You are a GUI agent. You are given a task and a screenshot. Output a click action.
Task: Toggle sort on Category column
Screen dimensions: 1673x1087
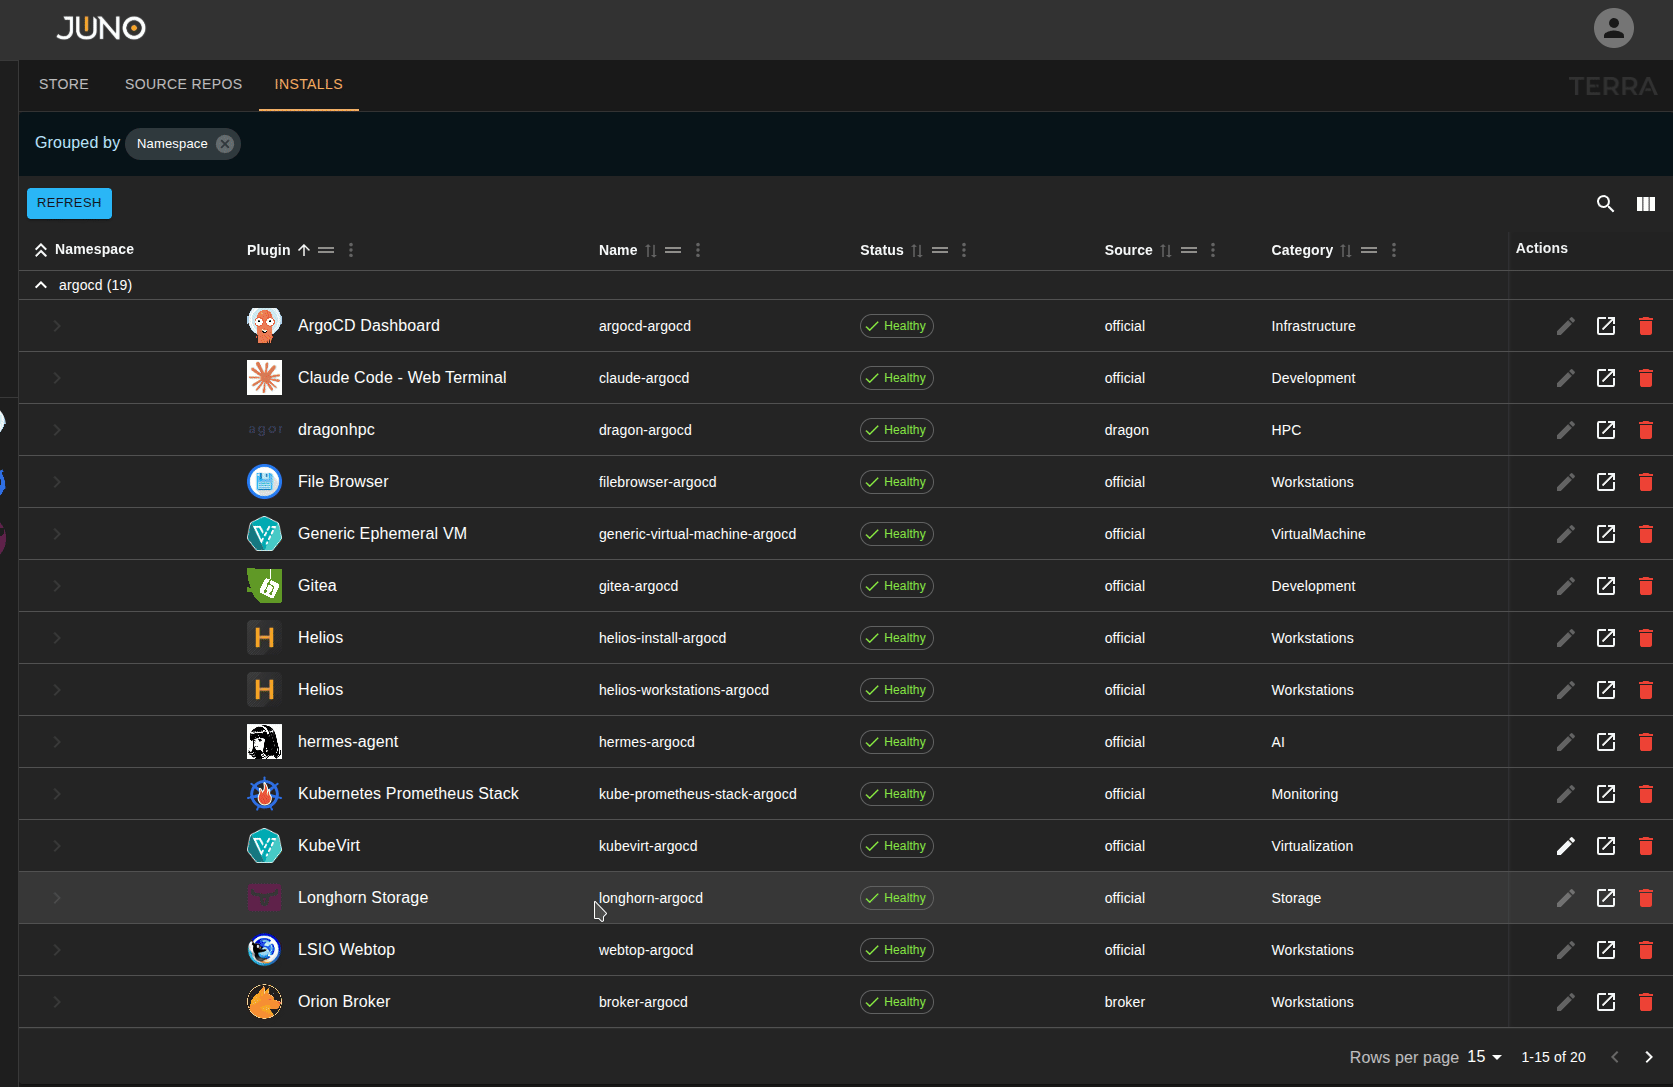(x=1346, y=250)
